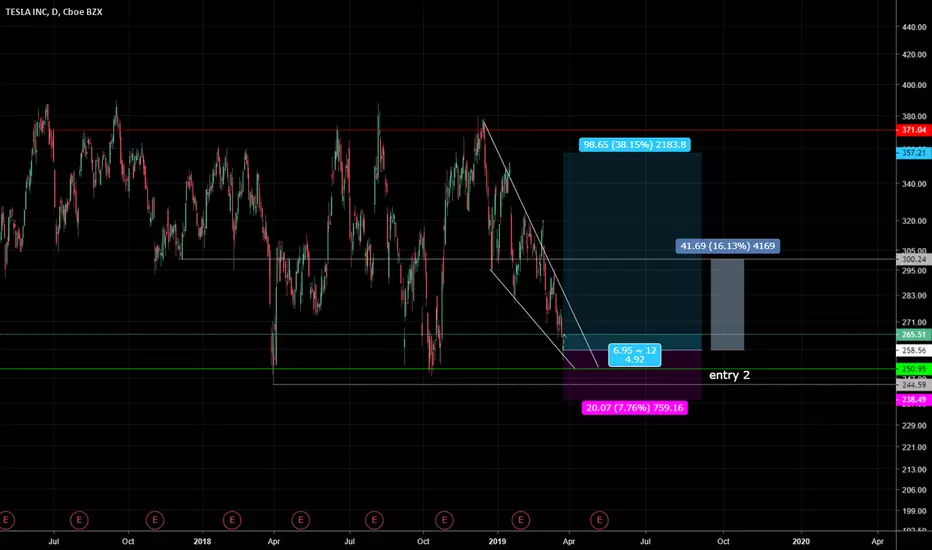932x550 pixels.
Task: Click the 400.00 price axis value
Action: point(914,86)
